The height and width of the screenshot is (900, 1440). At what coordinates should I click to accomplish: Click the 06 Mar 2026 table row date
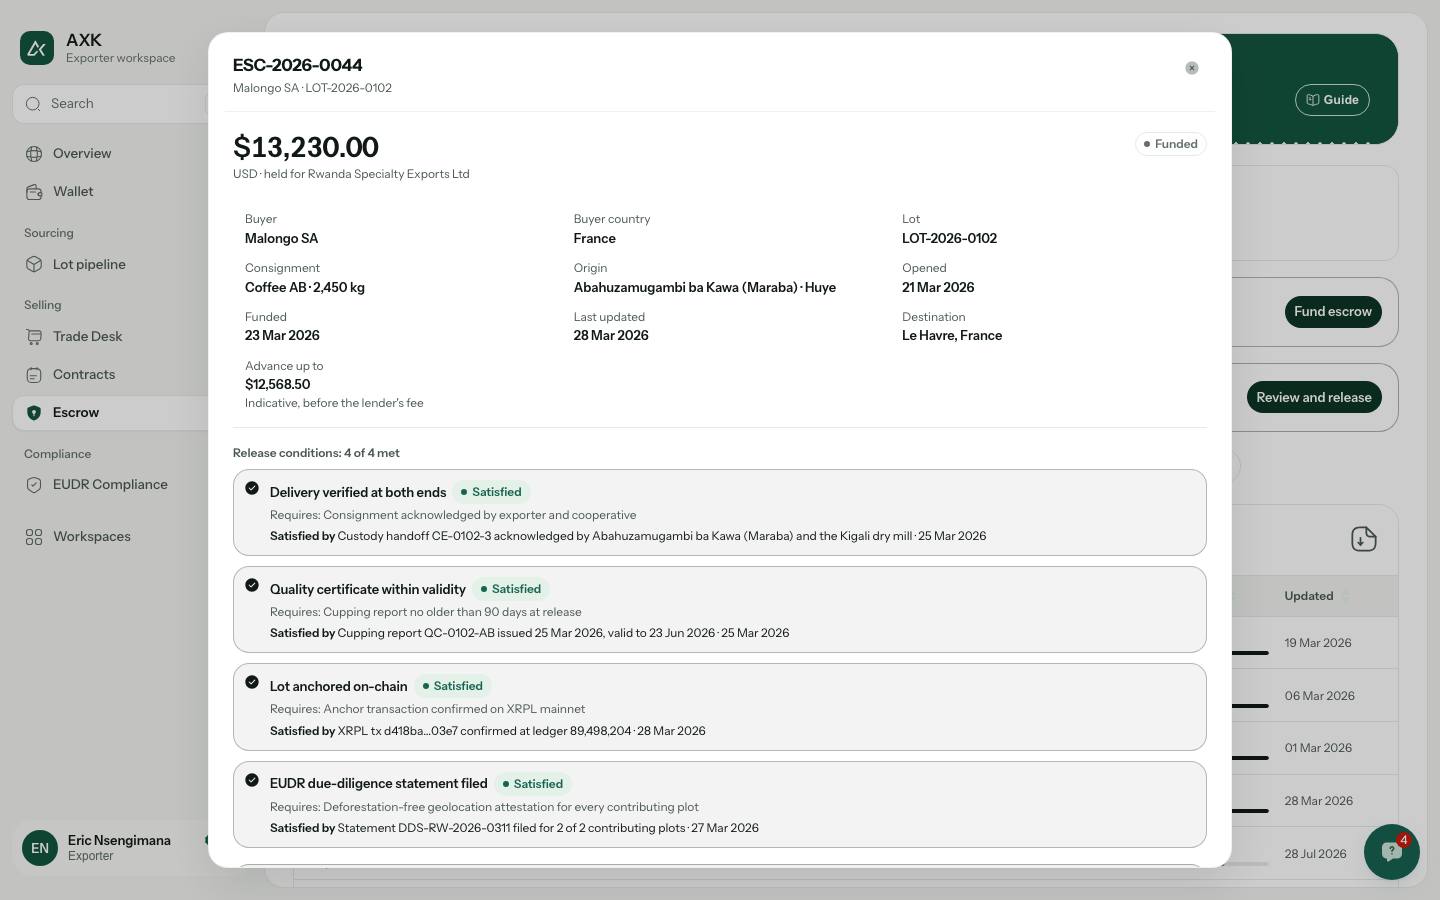click(1320, 696)
